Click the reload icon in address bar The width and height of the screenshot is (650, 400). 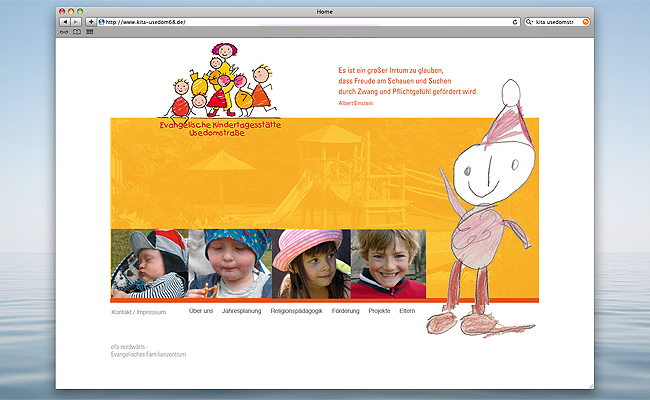pyautogui.click(x=515, y=22)
